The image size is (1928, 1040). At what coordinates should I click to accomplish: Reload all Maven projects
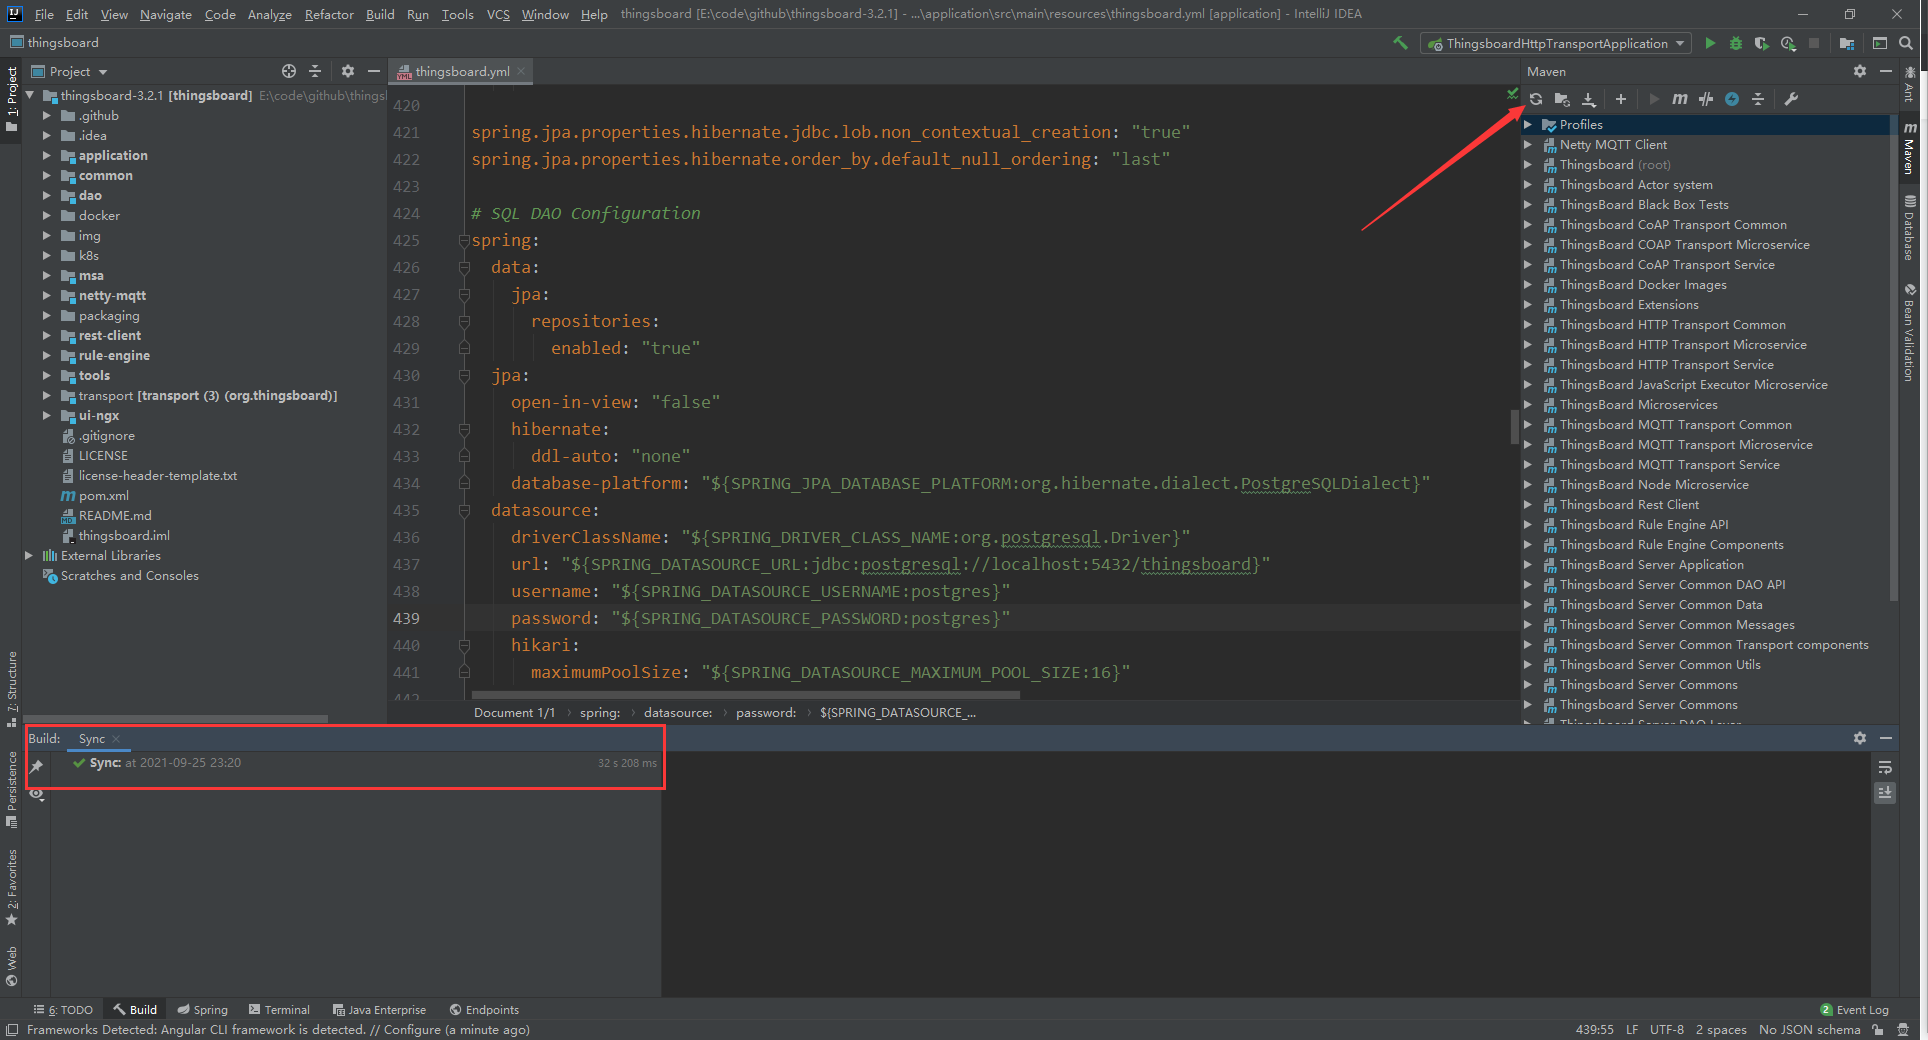pos(1536,99)
